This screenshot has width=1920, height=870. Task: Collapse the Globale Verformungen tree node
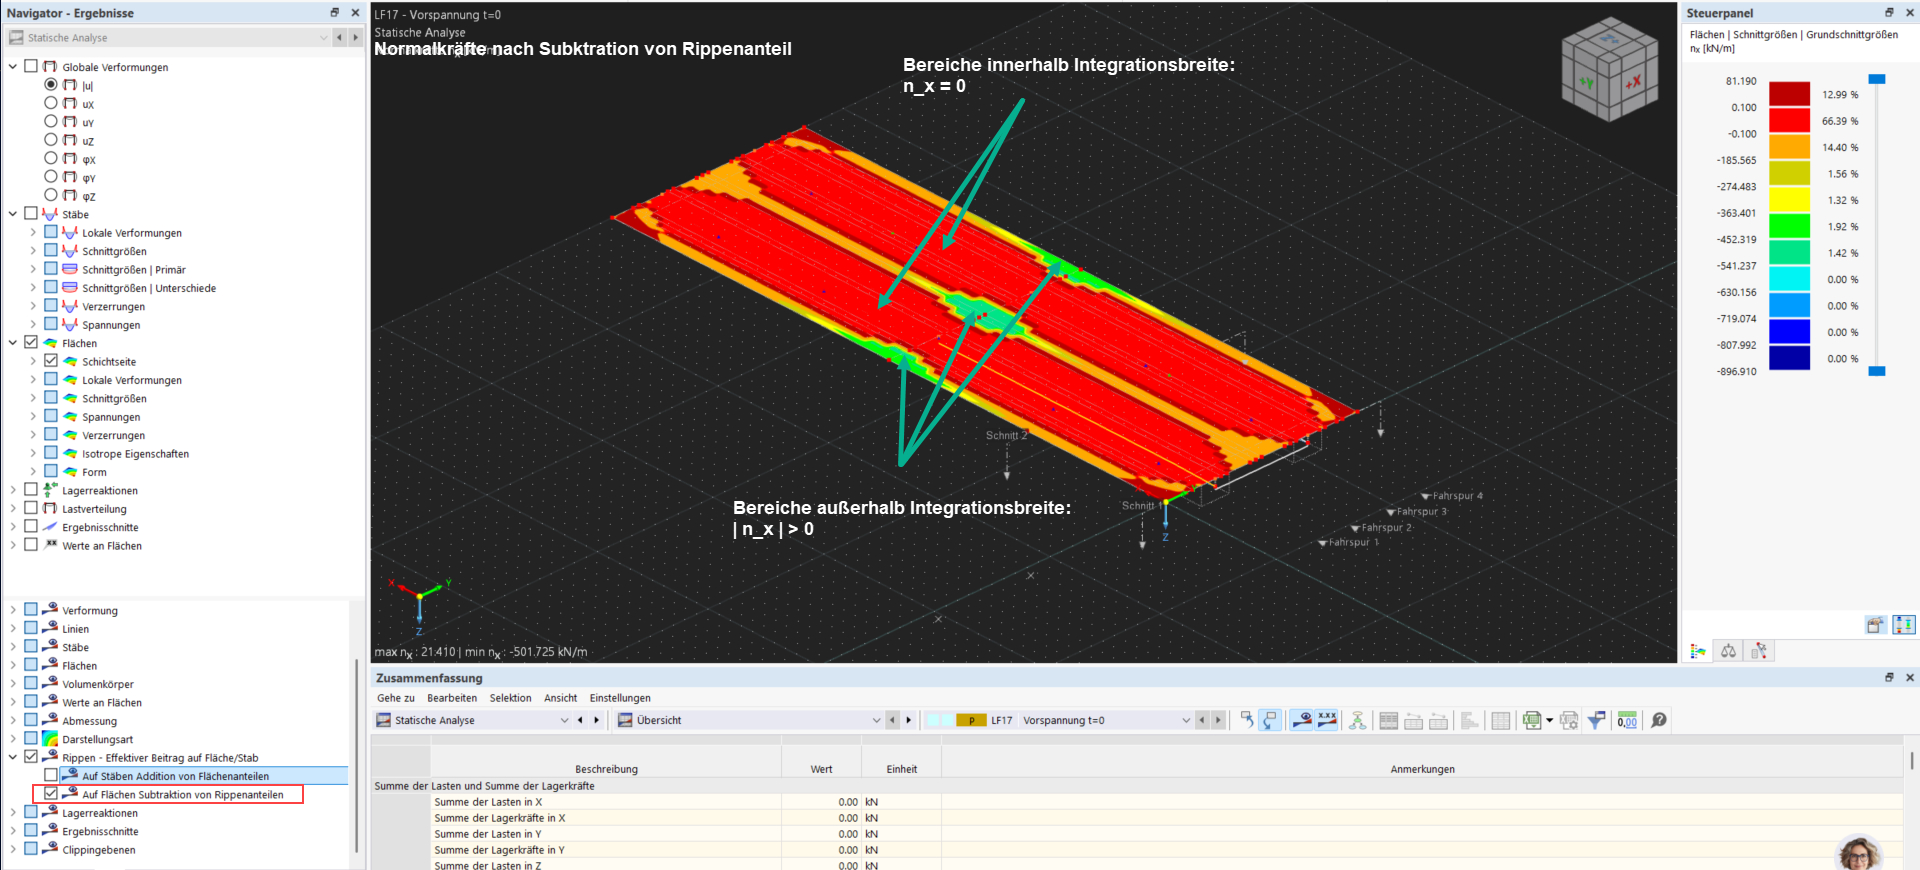tap(13, 67)
